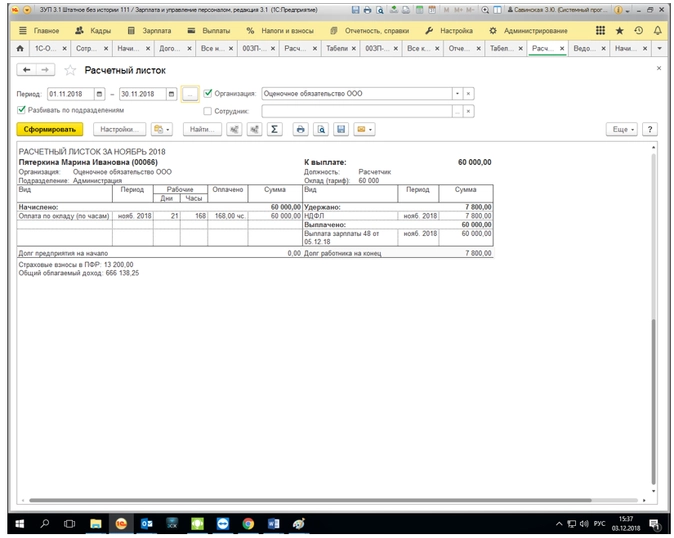Open the Отчетность, справки section
Screen dimensions: 674x538
(370, 31)
